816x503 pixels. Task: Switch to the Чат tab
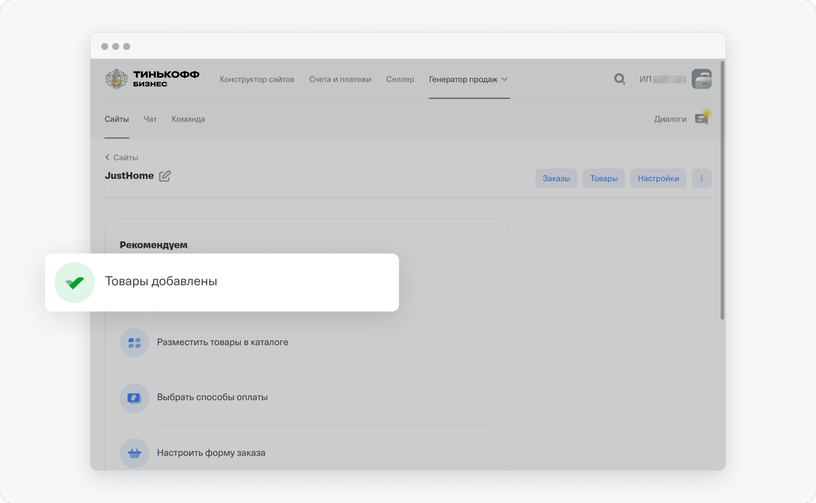[x=150, y=119]
